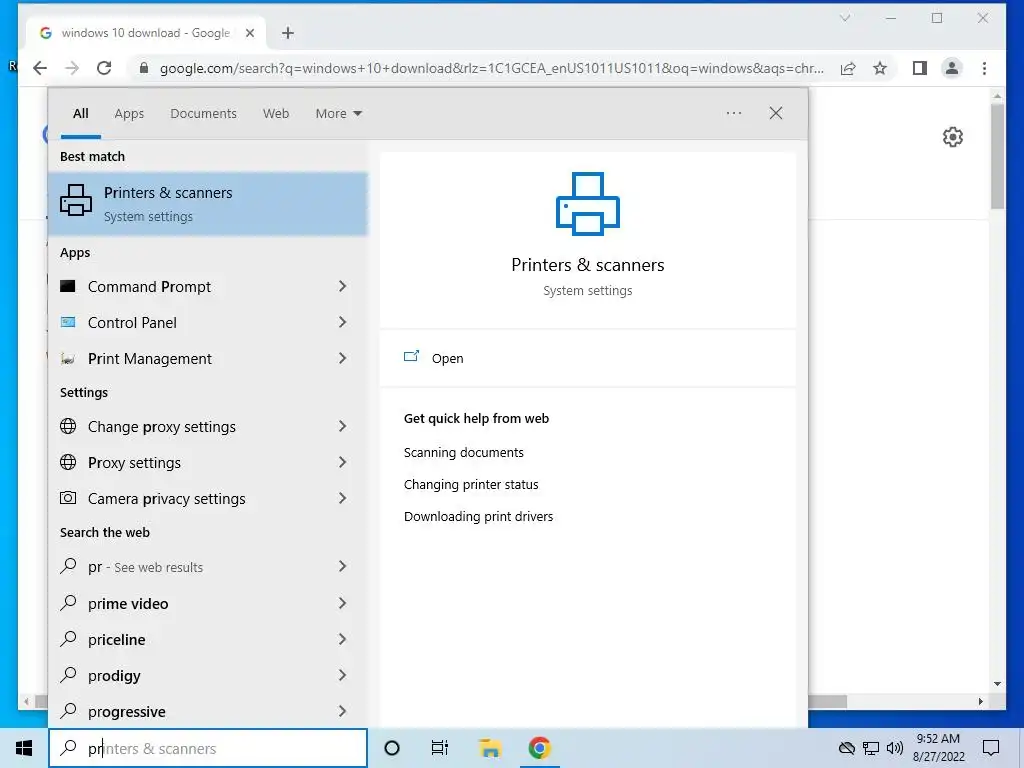Expand Print Management result arrow
The image size is (1024, 768).
tap(342, 358)
